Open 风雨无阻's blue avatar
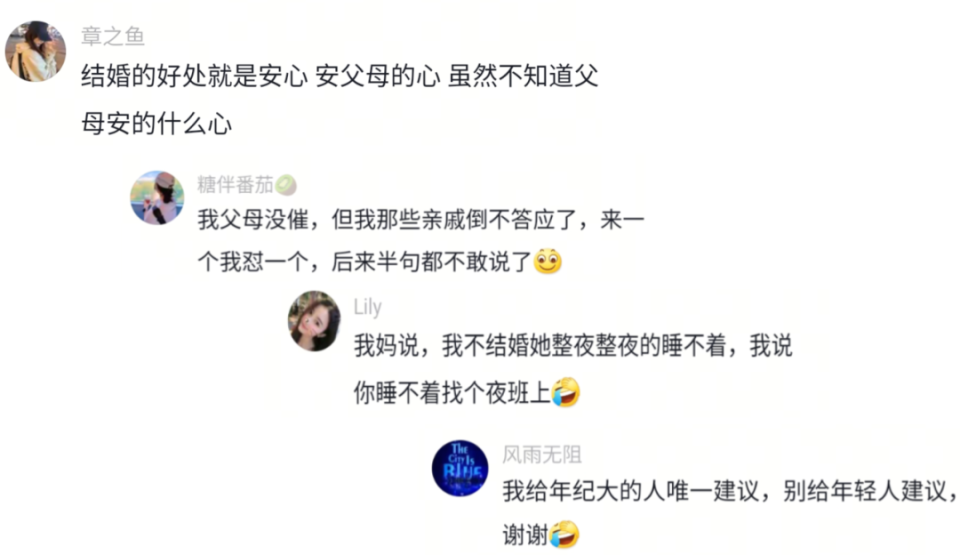Screen dimensions: 960x555 [x=460, y=468]
